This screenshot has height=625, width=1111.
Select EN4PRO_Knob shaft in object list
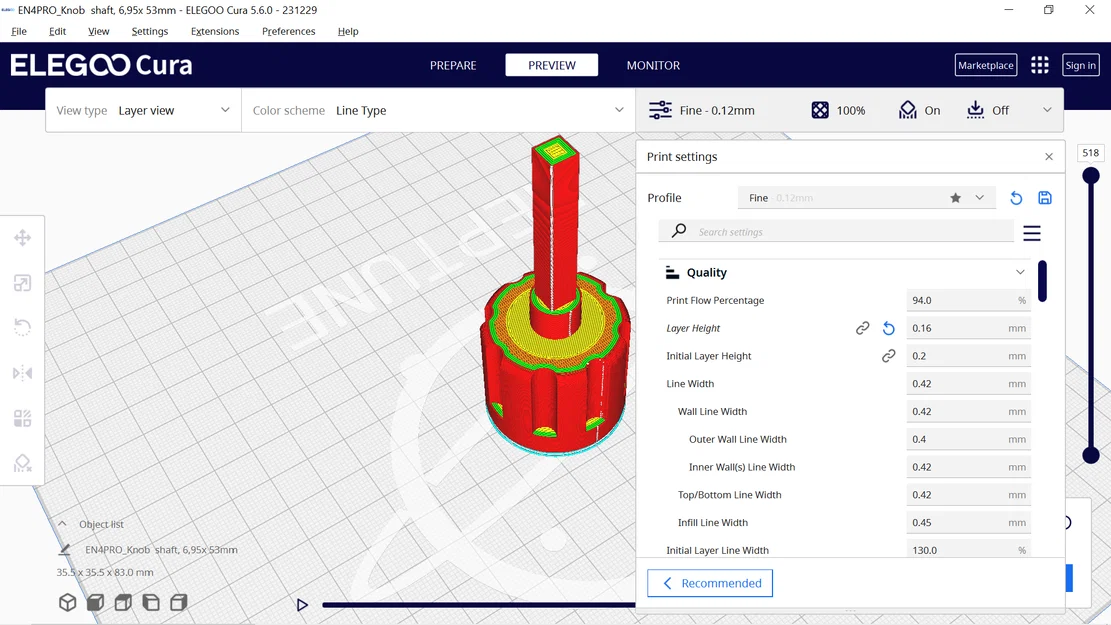coord(161,549)
